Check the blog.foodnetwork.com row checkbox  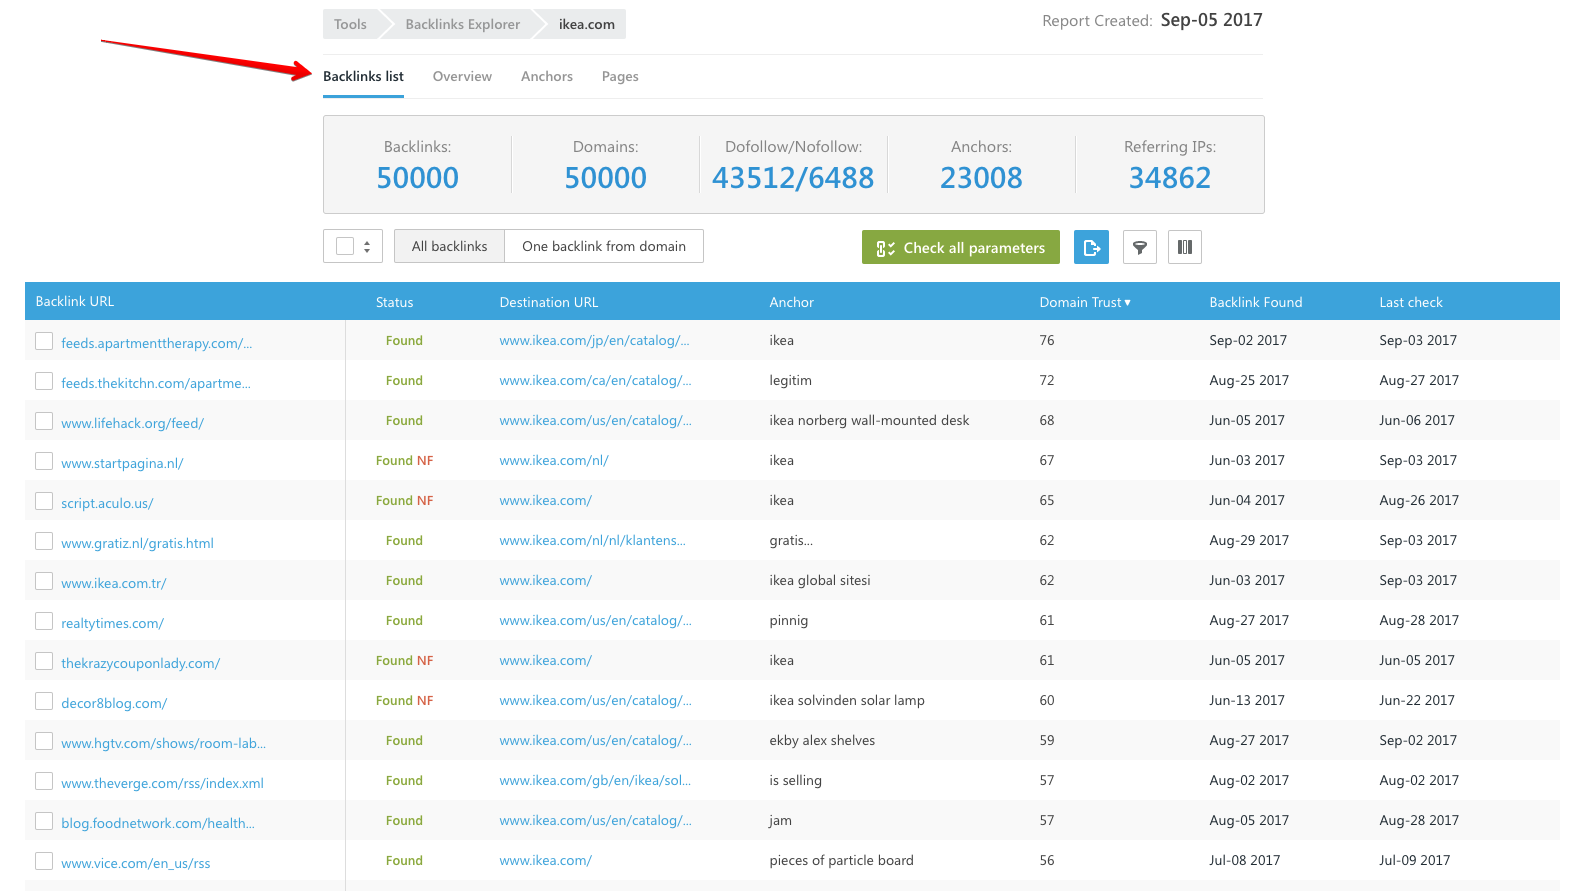point(44,821)
